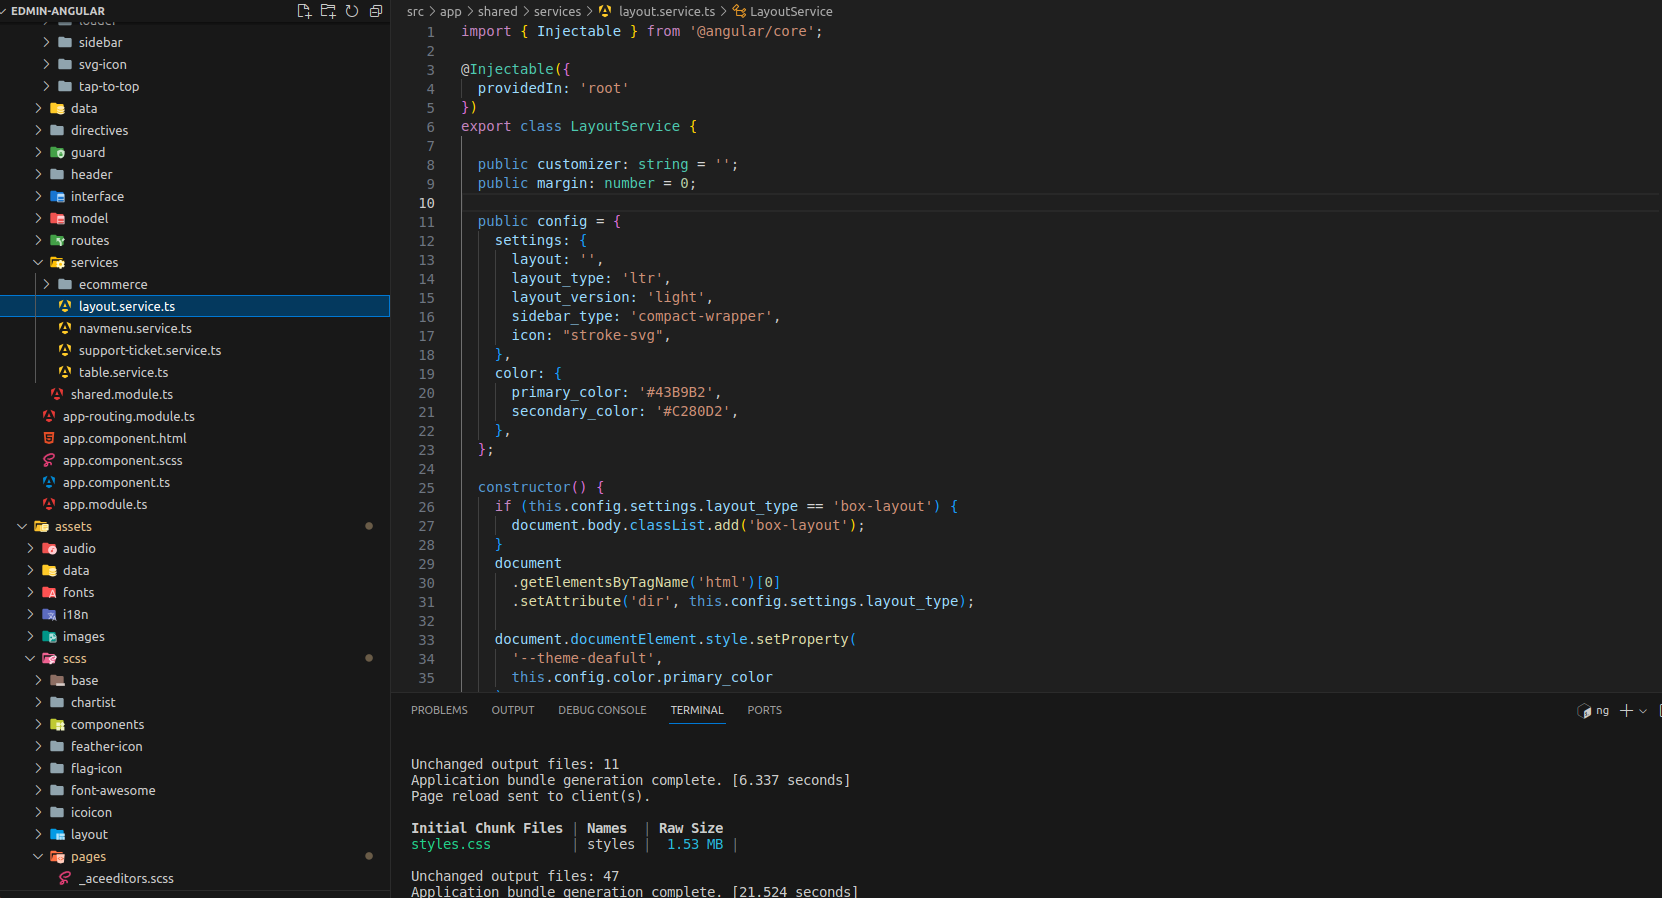
Task: Switch to the PORTS panel tab
Action: [x=764, y=710]
